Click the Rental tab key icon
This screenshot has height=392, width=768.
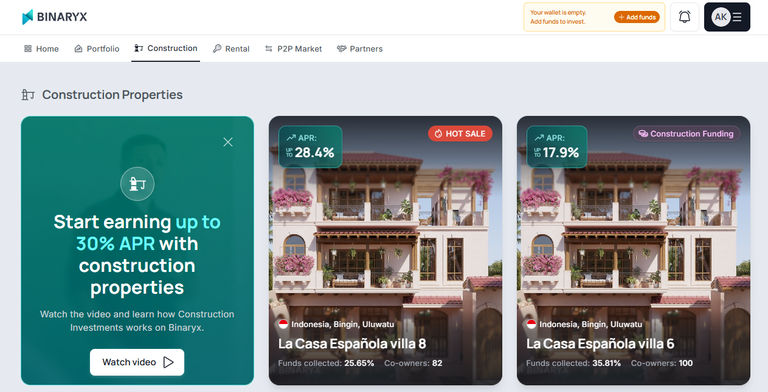pyautogui.click(x=217, y=49)
